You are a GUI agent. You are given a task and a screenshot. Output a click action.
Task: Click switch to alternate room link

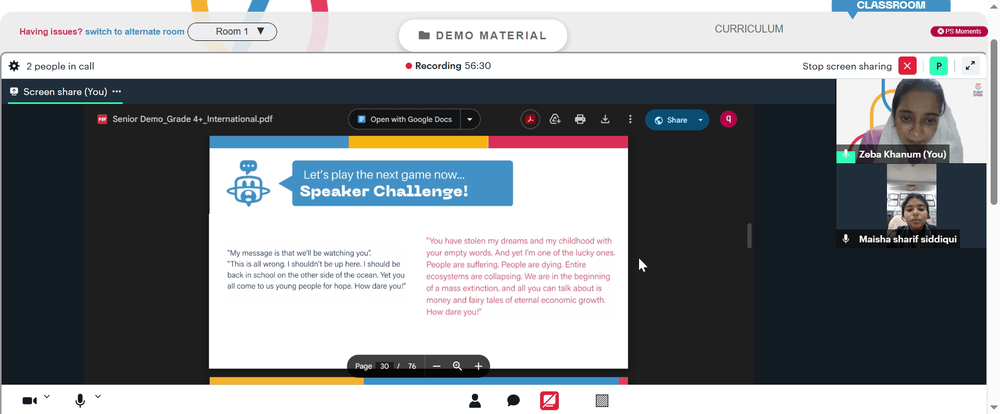[135, 31]
